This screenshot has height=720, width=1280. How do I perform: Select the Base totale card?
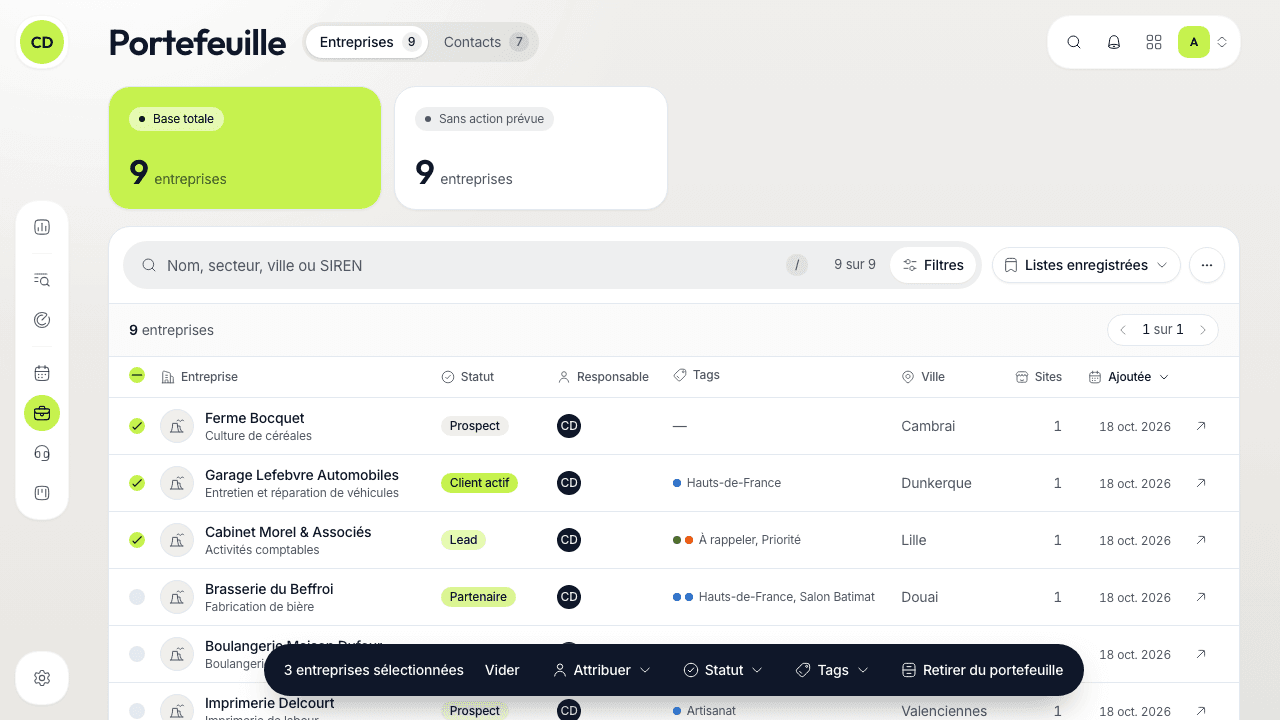coord(245,148)
